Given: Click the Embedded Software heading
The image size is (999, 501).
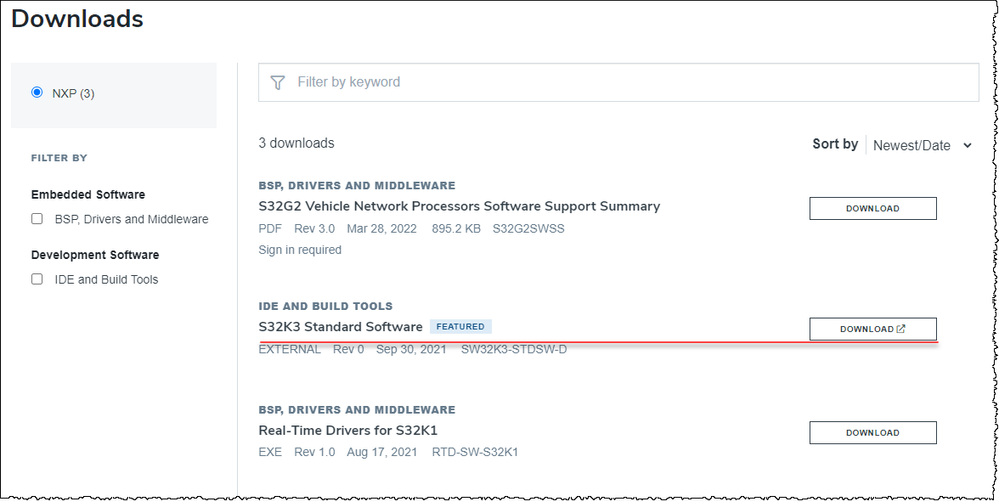Looking at the screenshot, I should pos(88,194).
